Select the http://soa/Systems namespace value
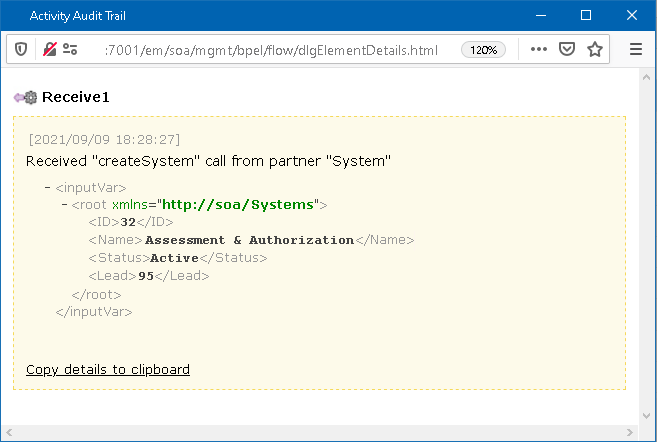This screenshot has width=657, height=442. (x=235, y=205)
